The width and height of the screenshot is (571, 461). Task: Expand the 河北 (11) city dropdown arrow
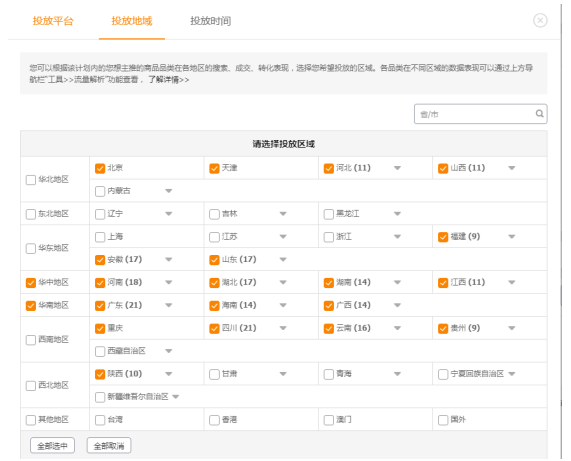397,168
